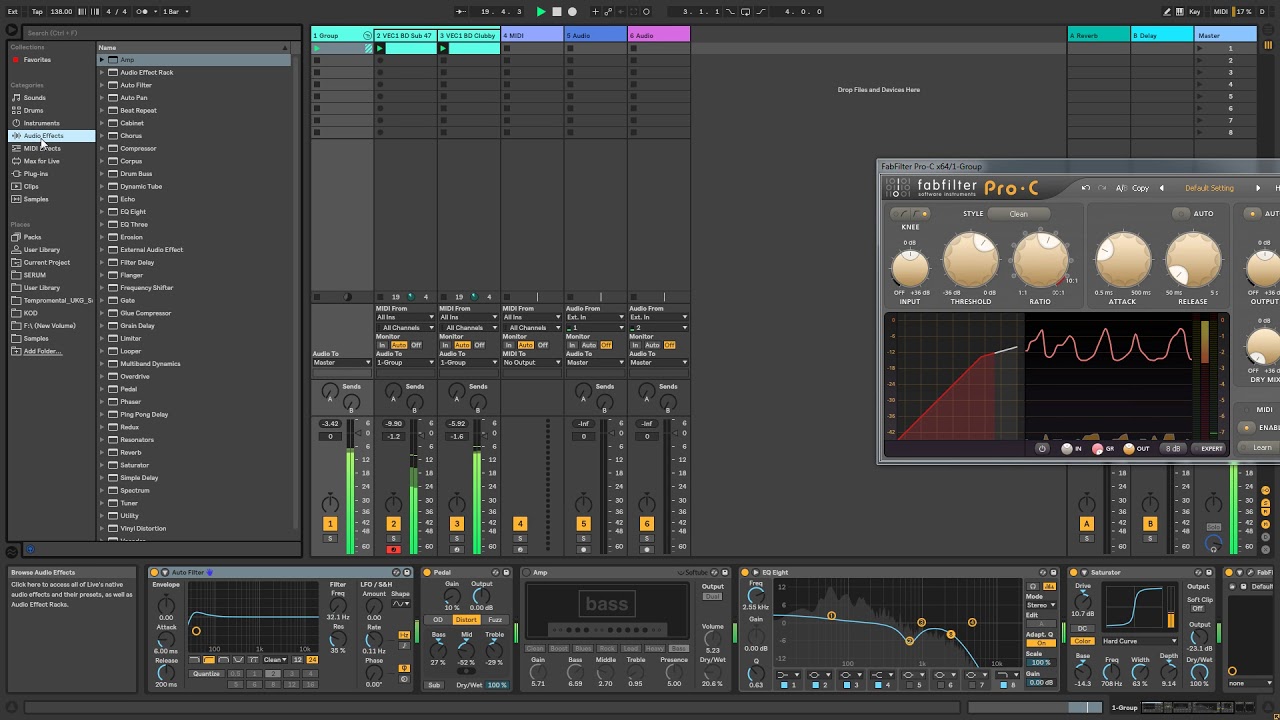Click the Pro-C bypass power icon

[x=1042, y=449]
